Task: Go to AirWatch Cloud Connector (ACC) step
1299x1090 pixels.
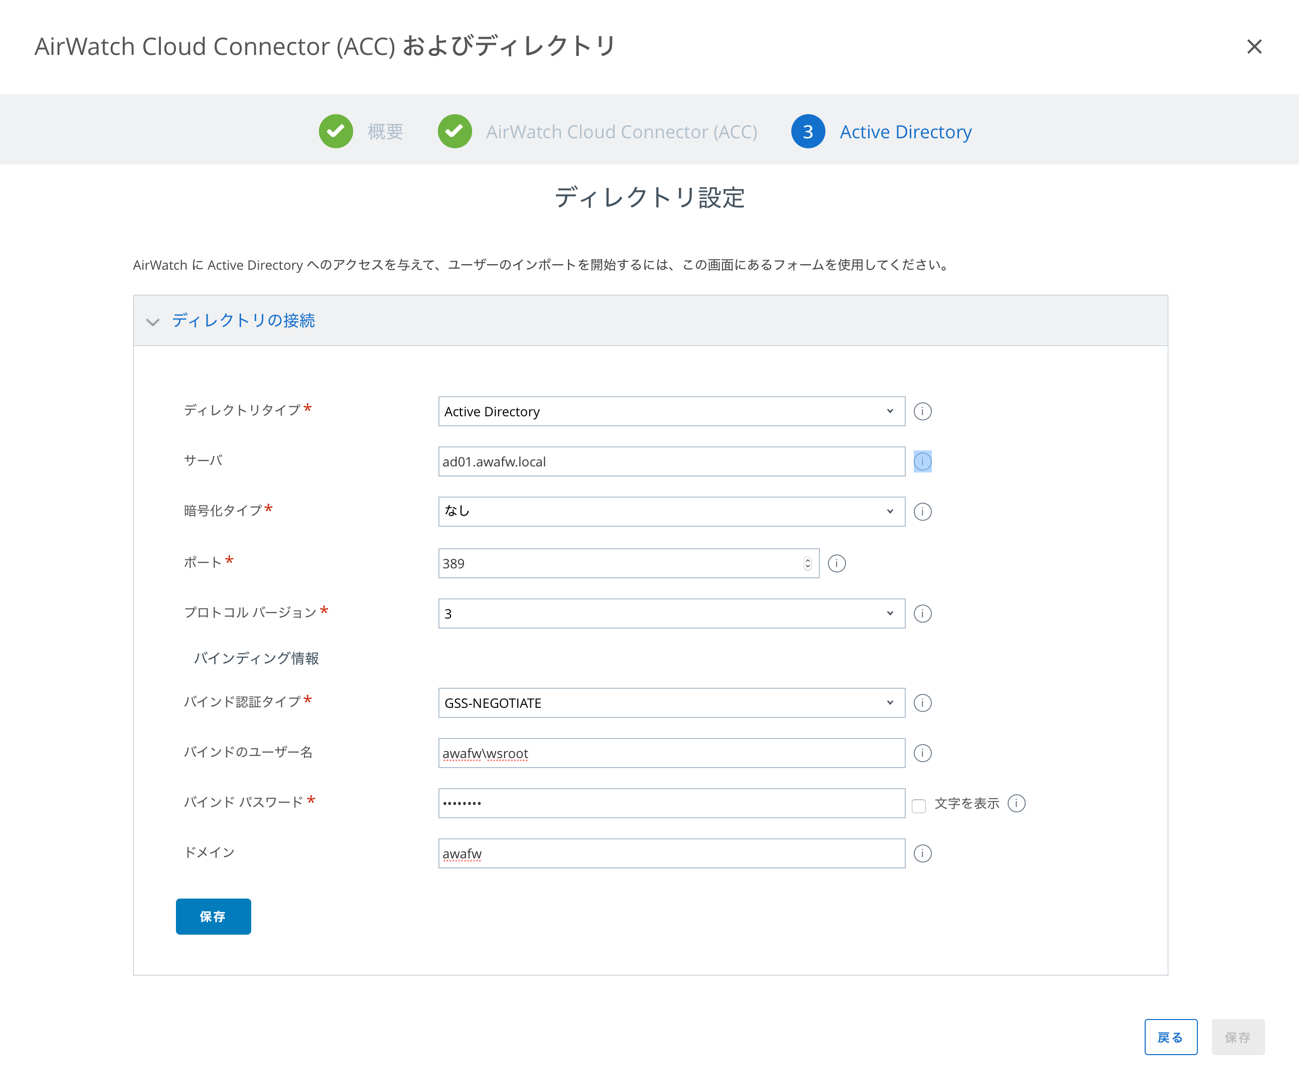Action: point(621,131)
